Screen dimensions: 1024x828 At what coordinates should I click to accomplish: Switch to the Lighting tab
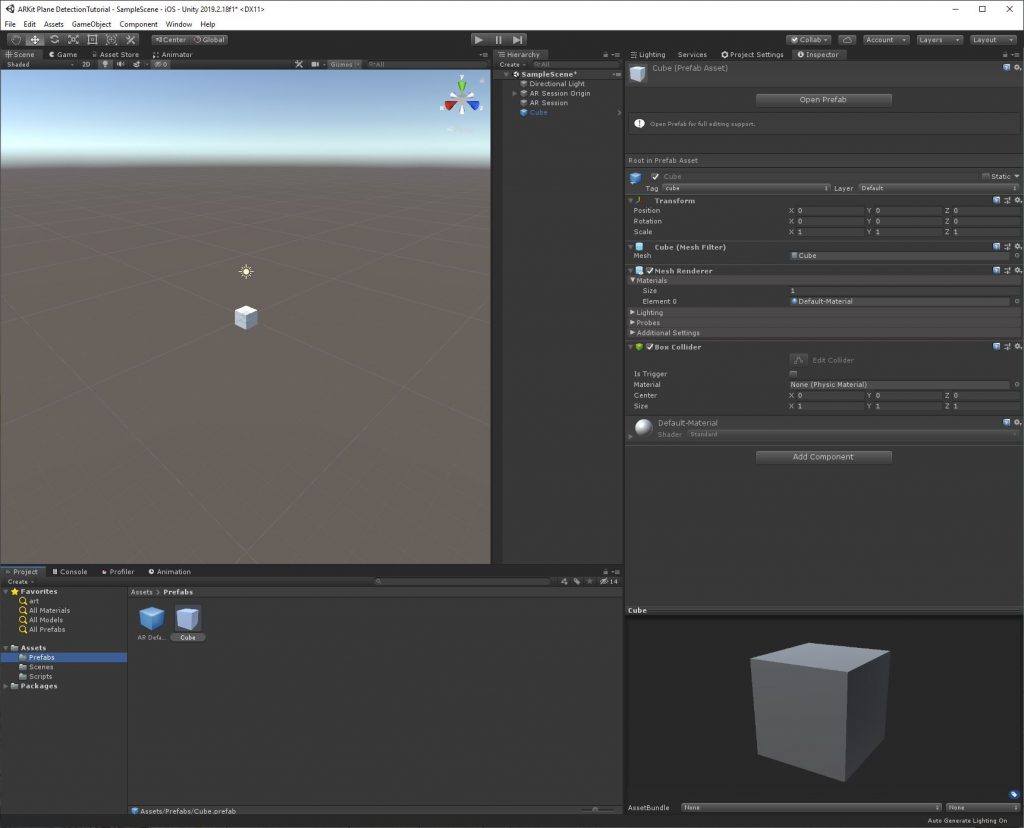[648, 55]
